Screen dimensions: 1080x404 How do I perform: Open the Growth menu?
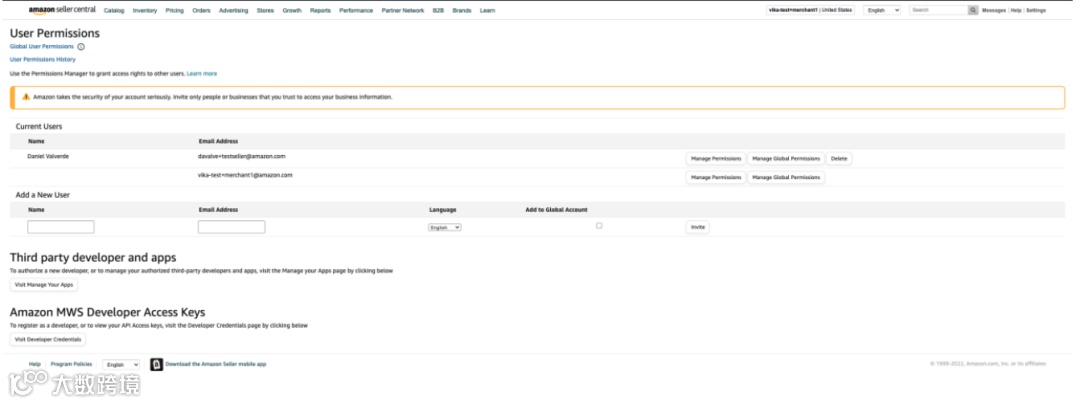point(292,11)
